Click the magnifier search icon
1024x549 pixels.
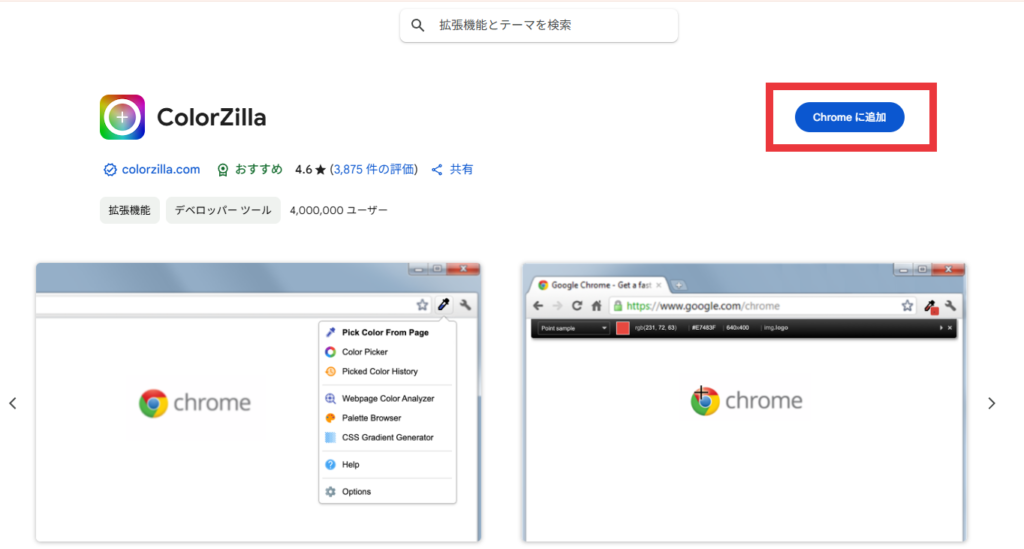[417, 25]
